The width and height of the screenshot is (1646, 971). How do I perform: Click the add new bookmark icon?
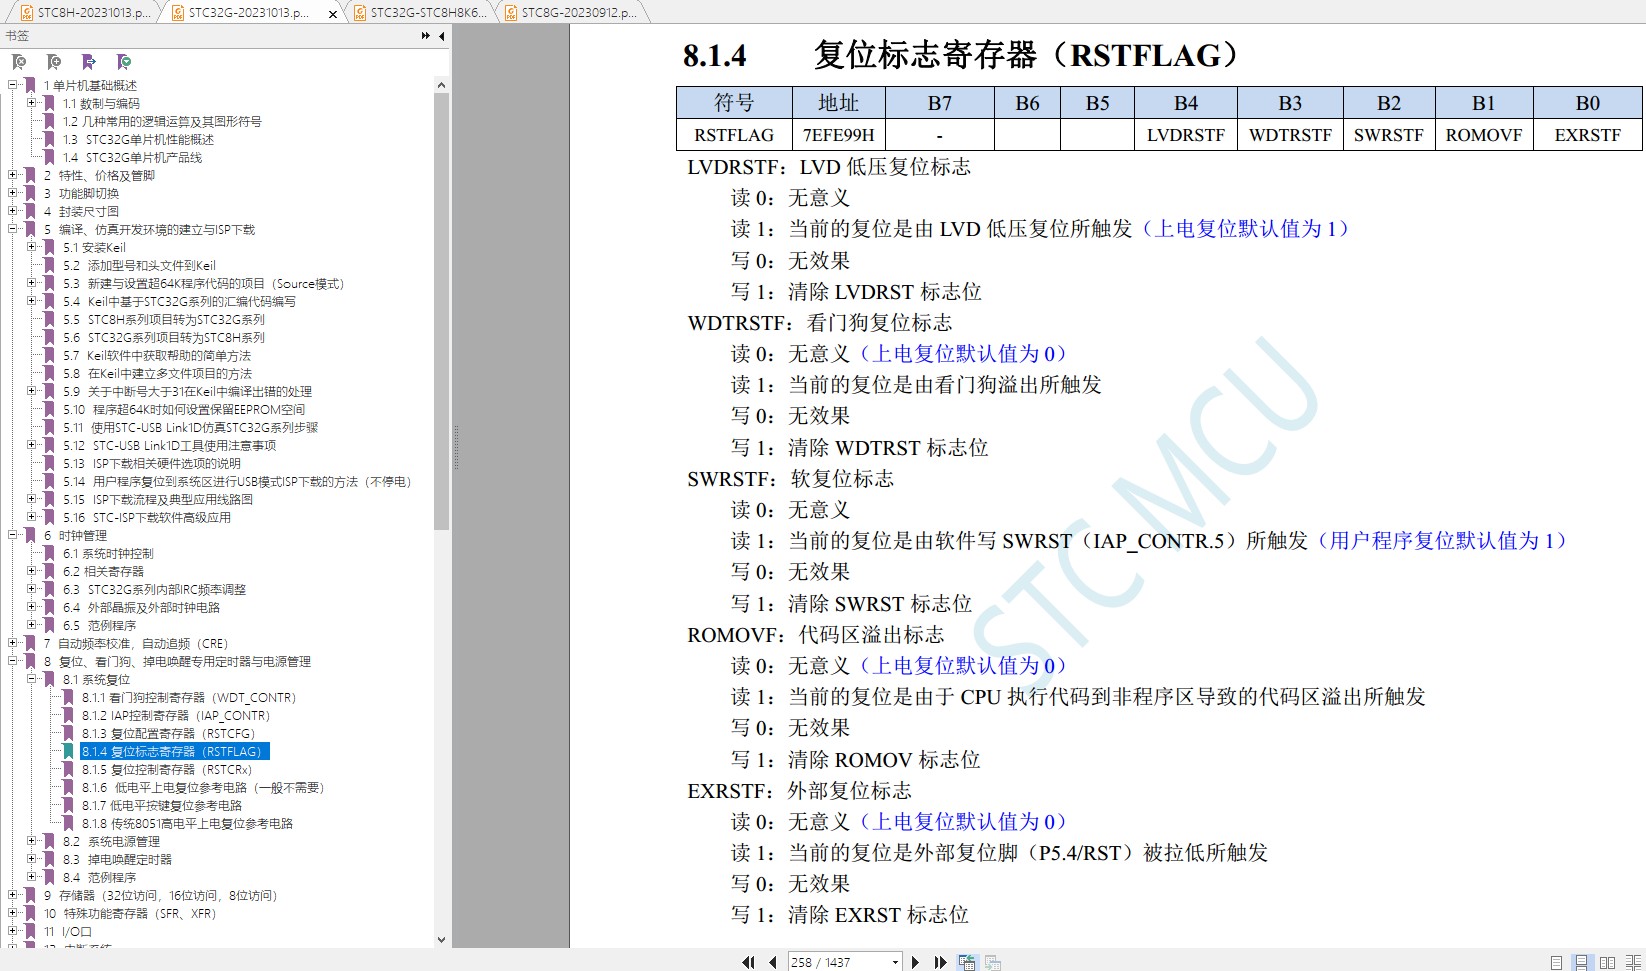coord(54,62)
